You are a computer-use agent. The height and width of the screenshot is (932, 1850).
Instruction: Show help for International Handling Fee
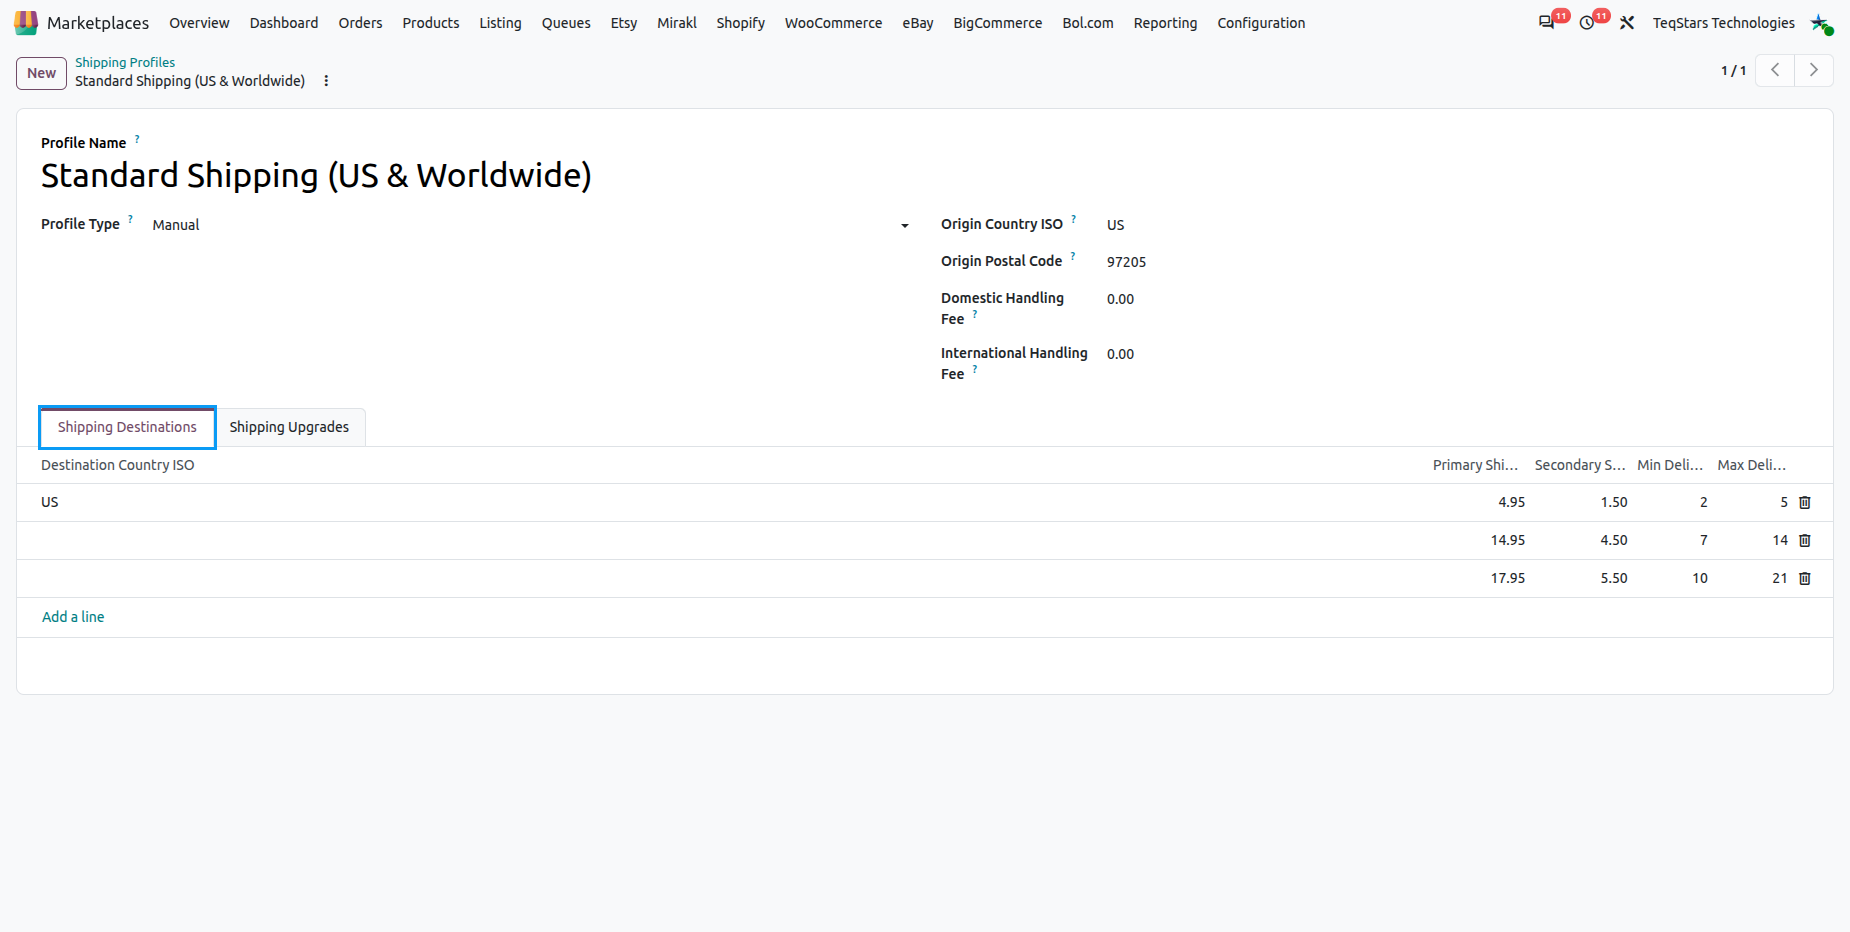point(975,369)
